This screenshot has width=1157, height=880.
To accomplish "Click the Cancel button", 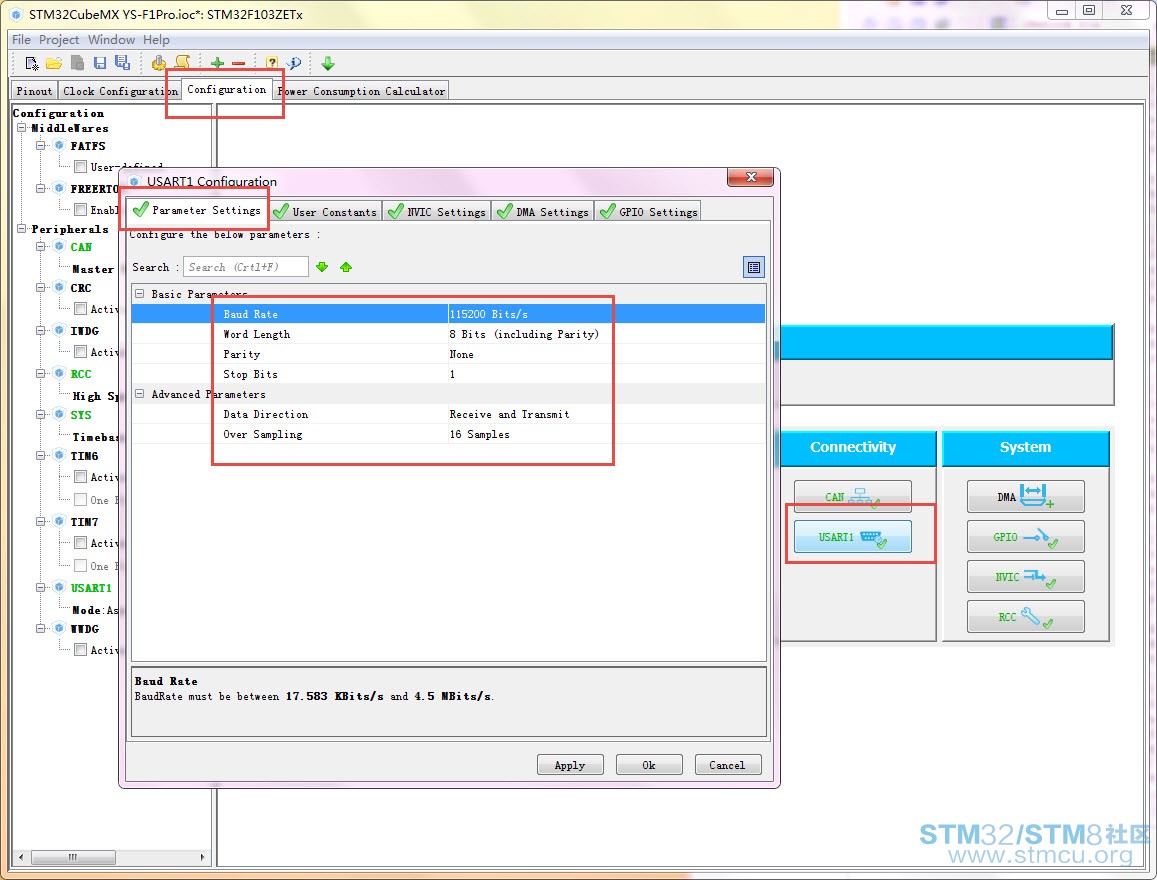I will coord(728,765).
